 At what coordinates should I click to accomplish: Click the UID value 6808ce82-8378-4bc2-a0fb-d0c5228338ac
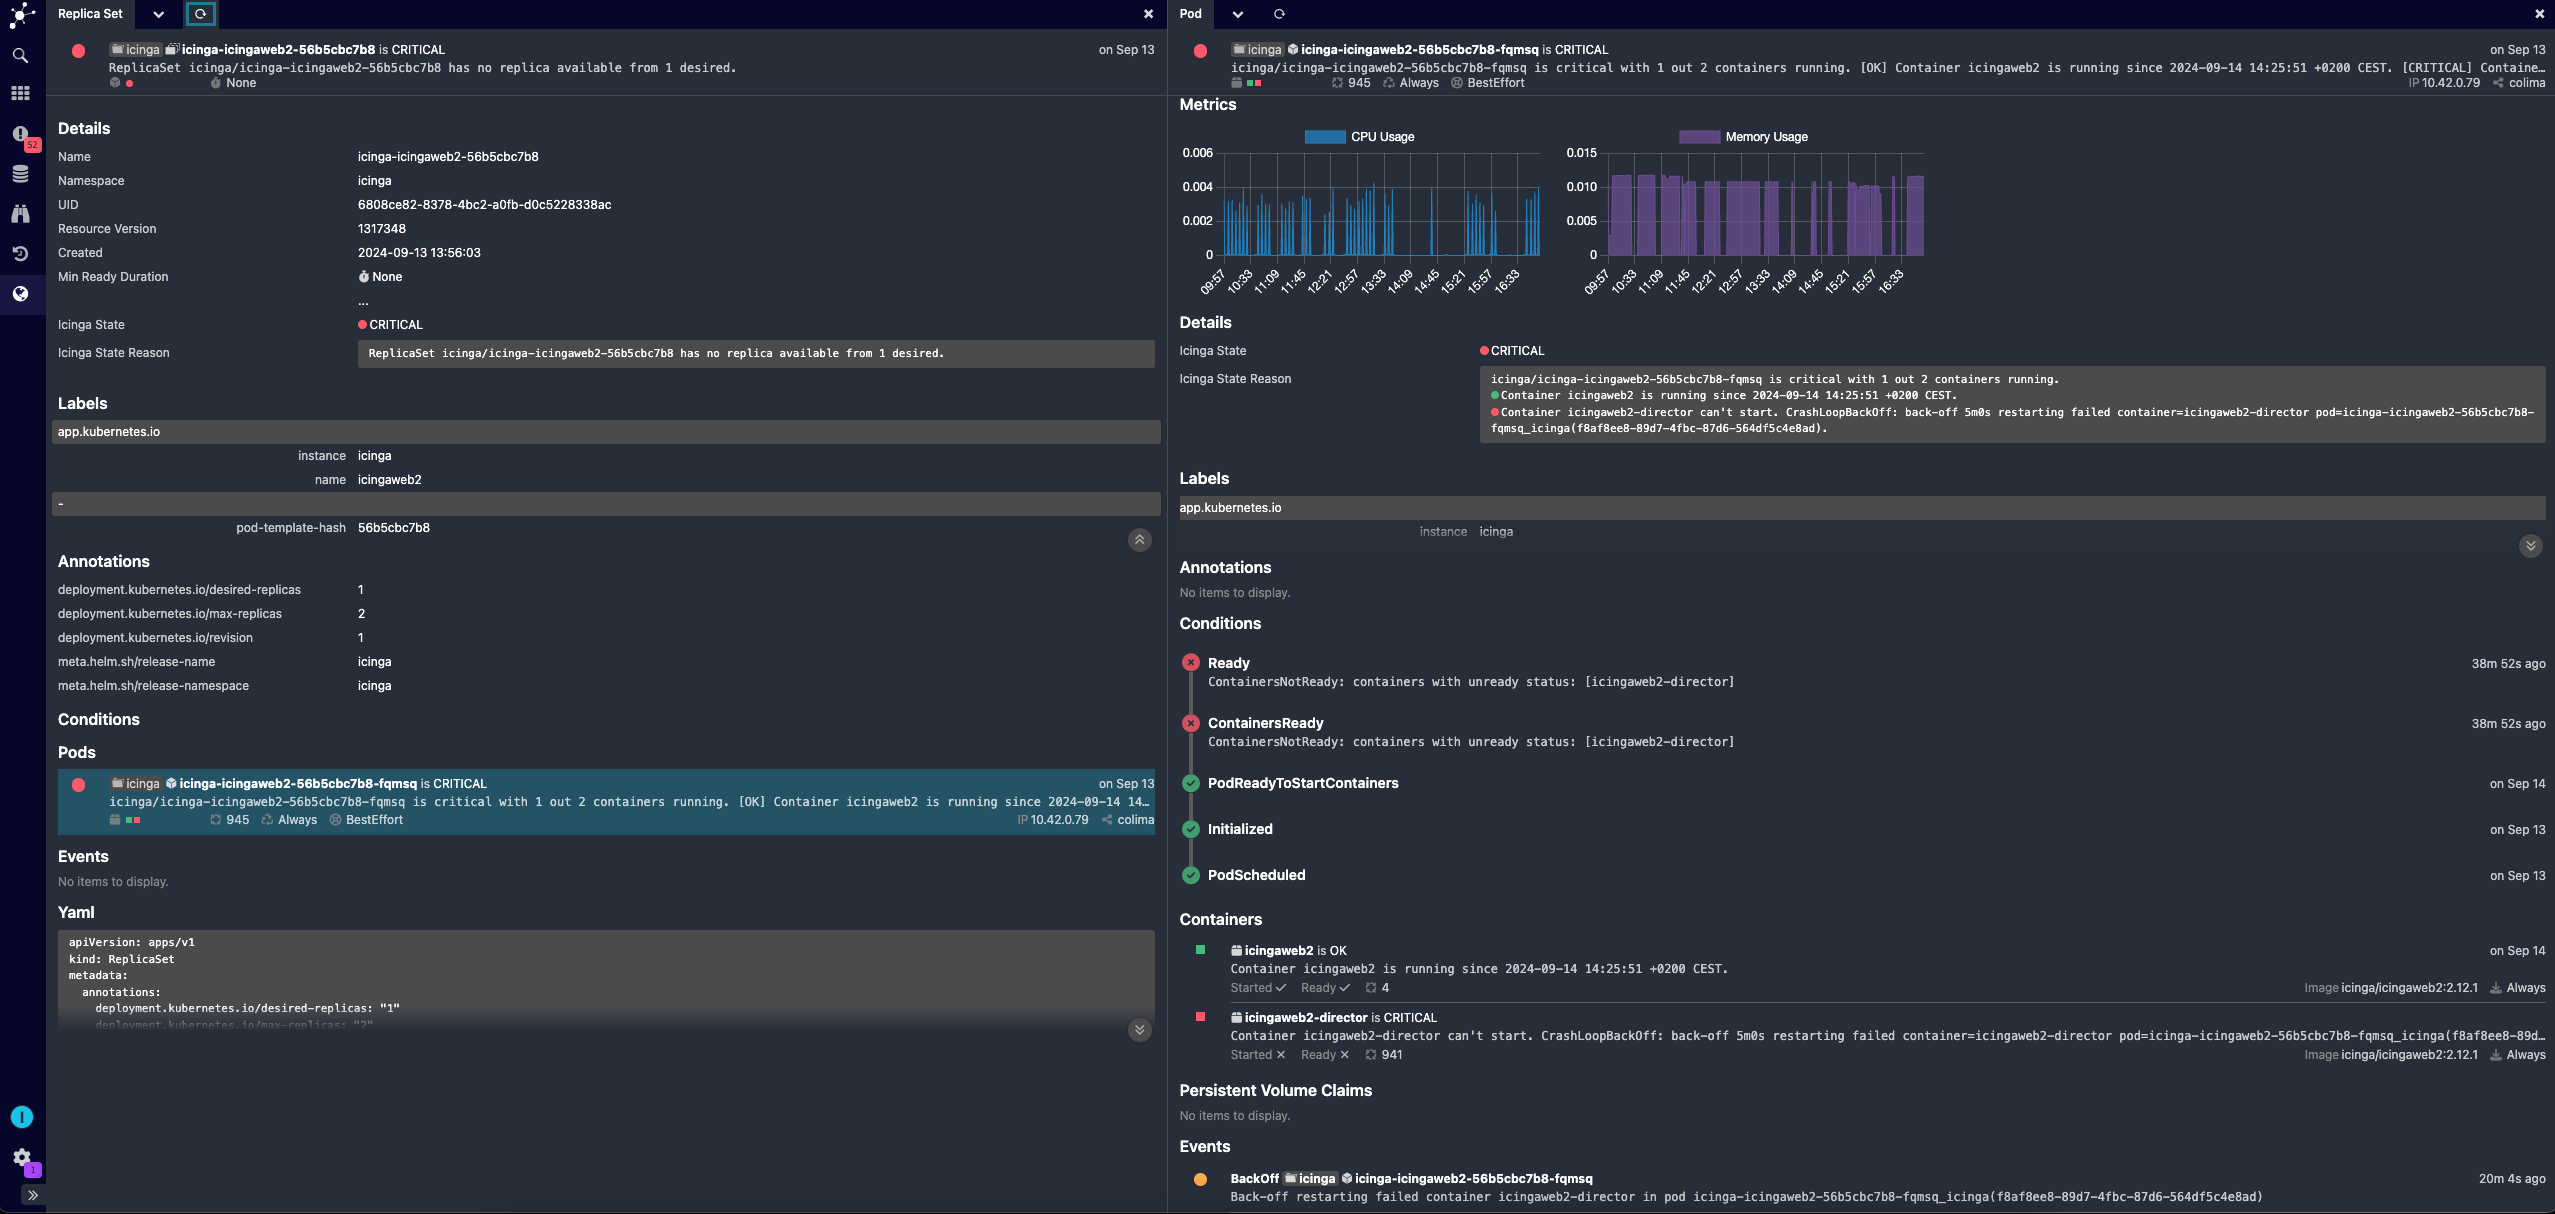click(484, 204)
